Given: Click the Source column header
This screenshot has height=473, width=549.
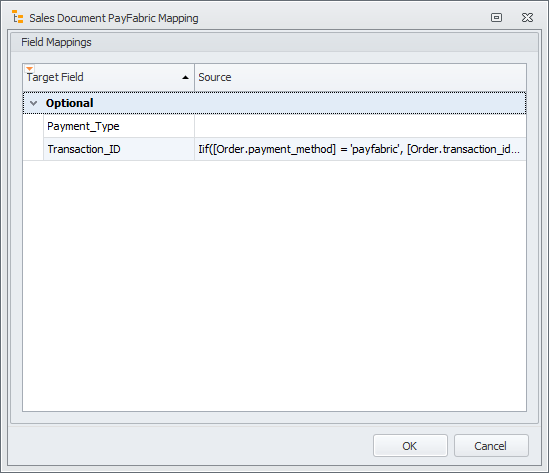Looking at the screenshot, I should tap(360, 77).
